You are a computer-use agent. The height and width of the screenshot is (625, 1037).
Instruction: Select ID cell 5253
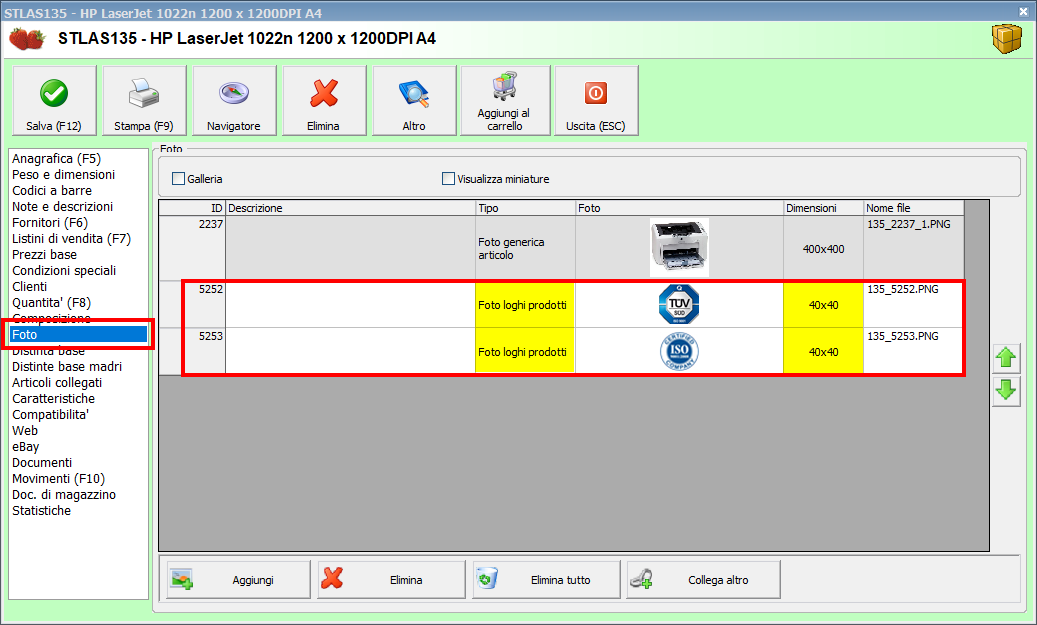pos(192,351)
